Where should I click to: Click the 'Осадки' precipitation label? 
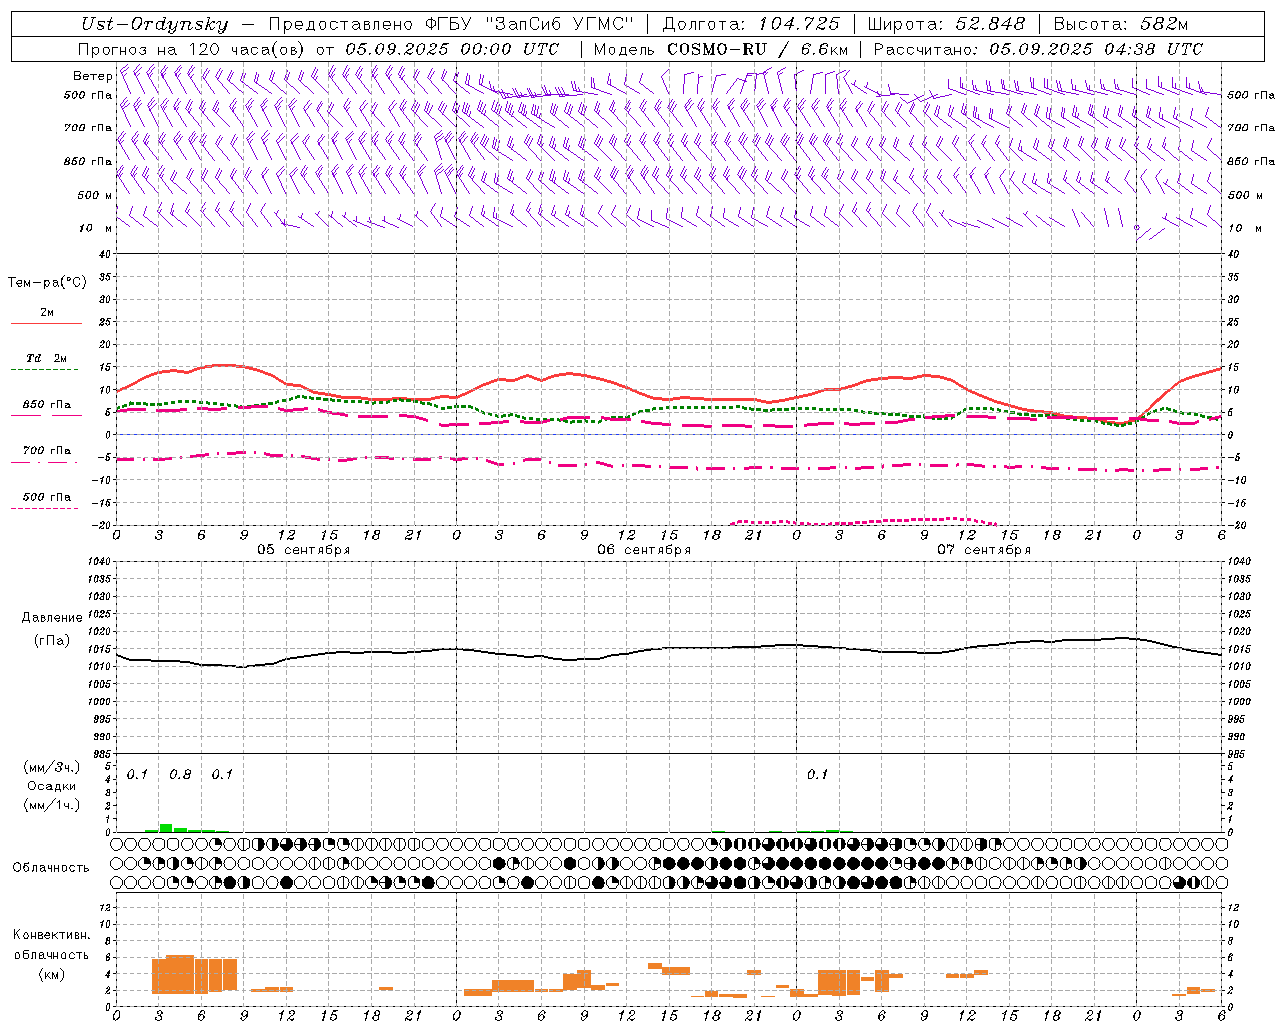tap(52, 786)
